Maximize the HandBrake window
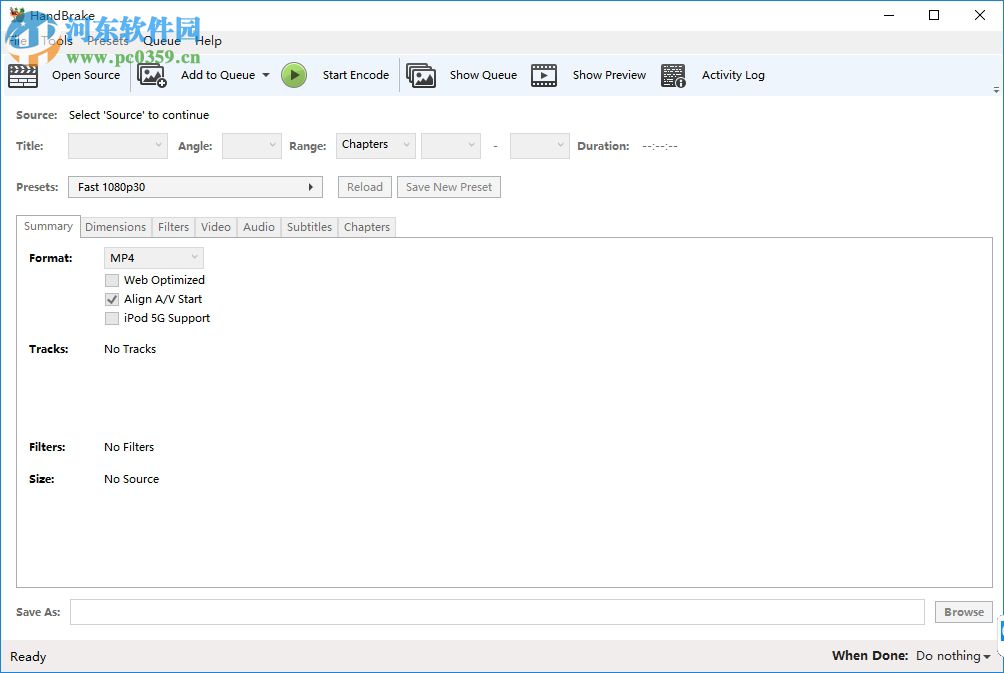Image resolution: width=1004 pixels, height=673 pixels. 934,15
